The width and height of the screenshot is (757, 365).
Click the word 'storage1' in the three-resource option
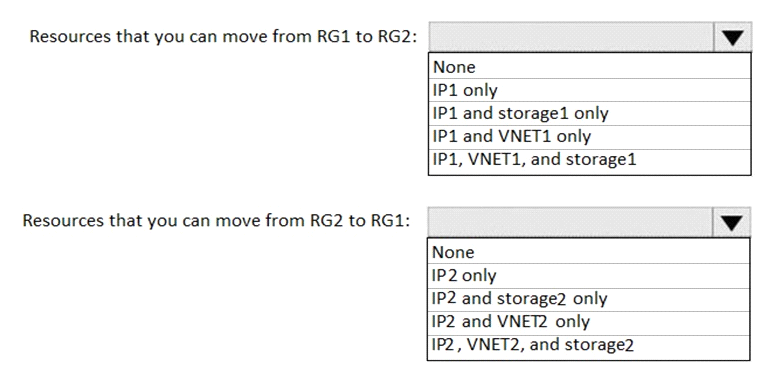pyautogui.click(x=601, y=160)
